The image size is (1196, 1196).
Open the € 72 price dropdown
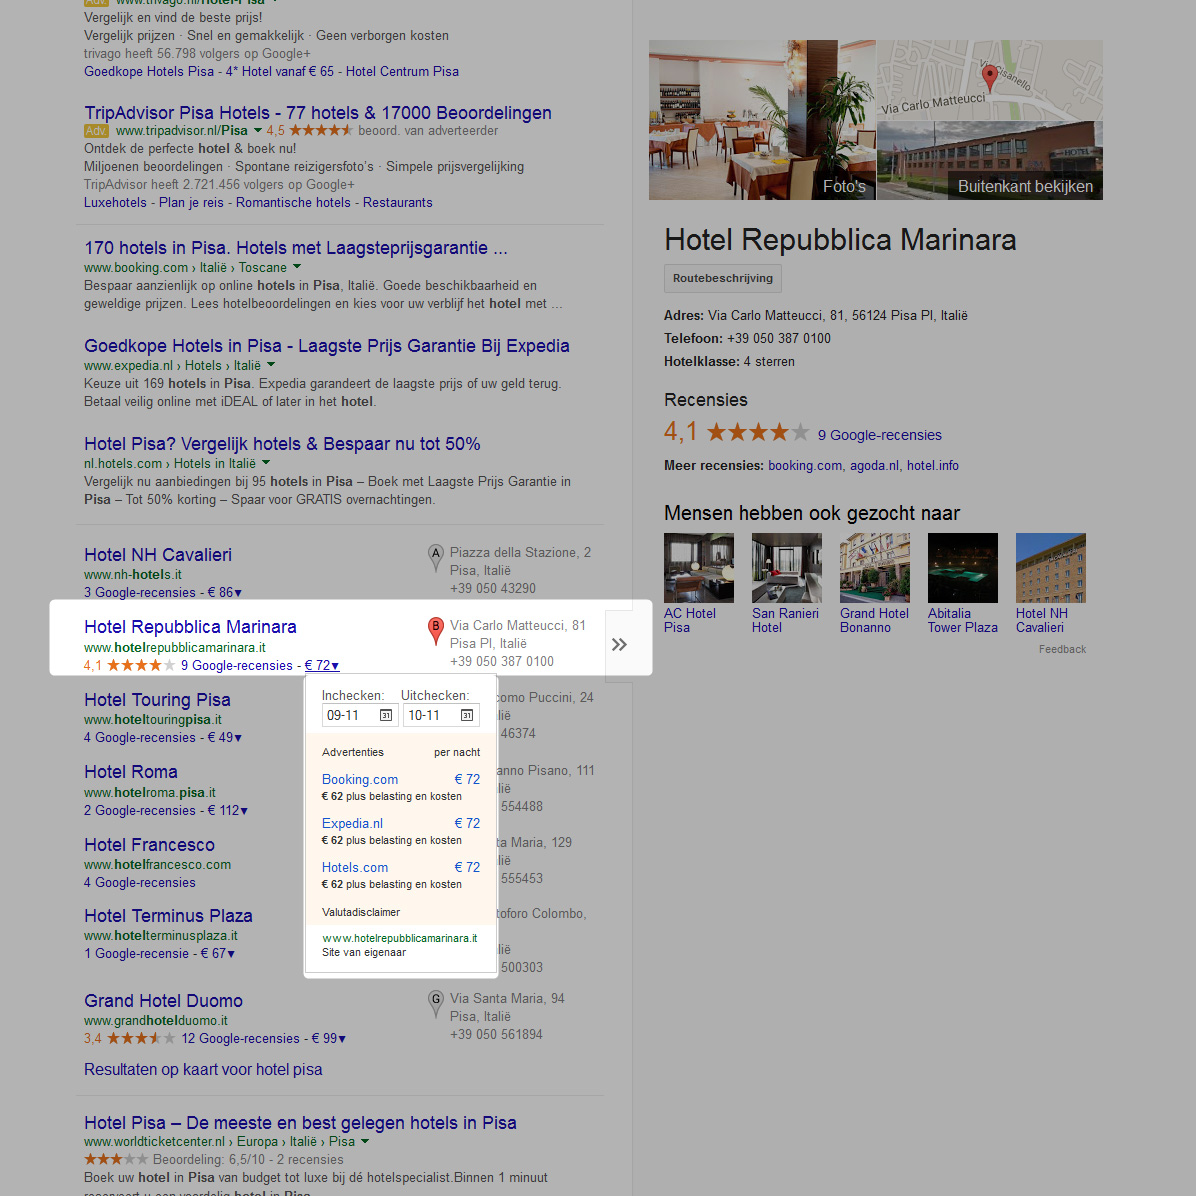click(x=322, y=665)
